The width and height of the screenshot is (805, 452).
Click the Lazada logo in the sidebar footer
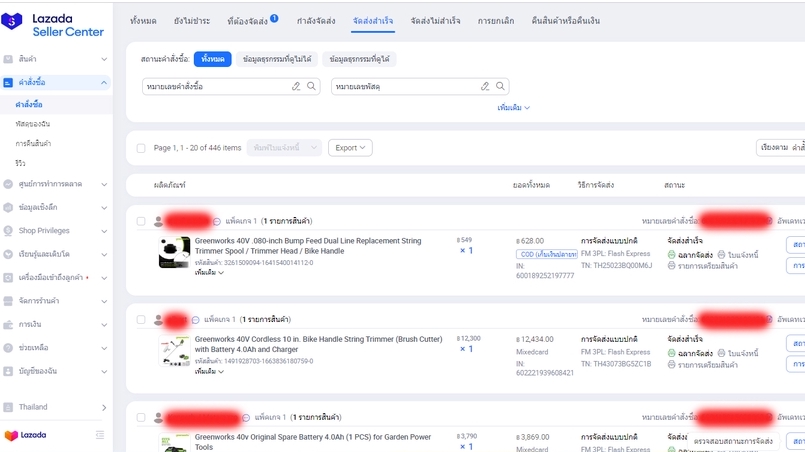[26, 435]
